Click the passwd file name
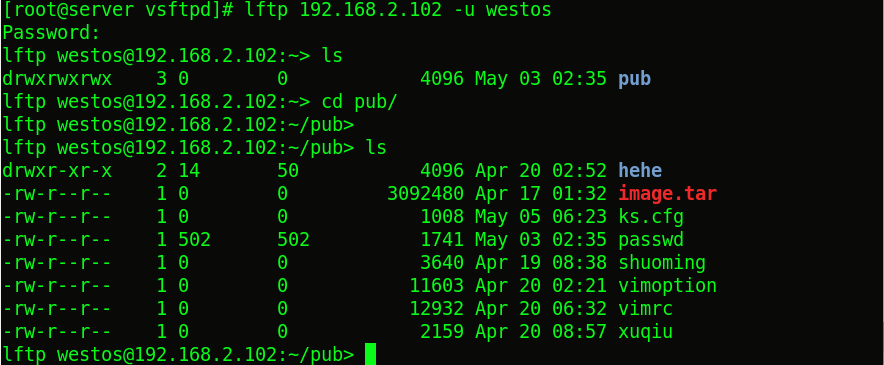 point(651,240)
